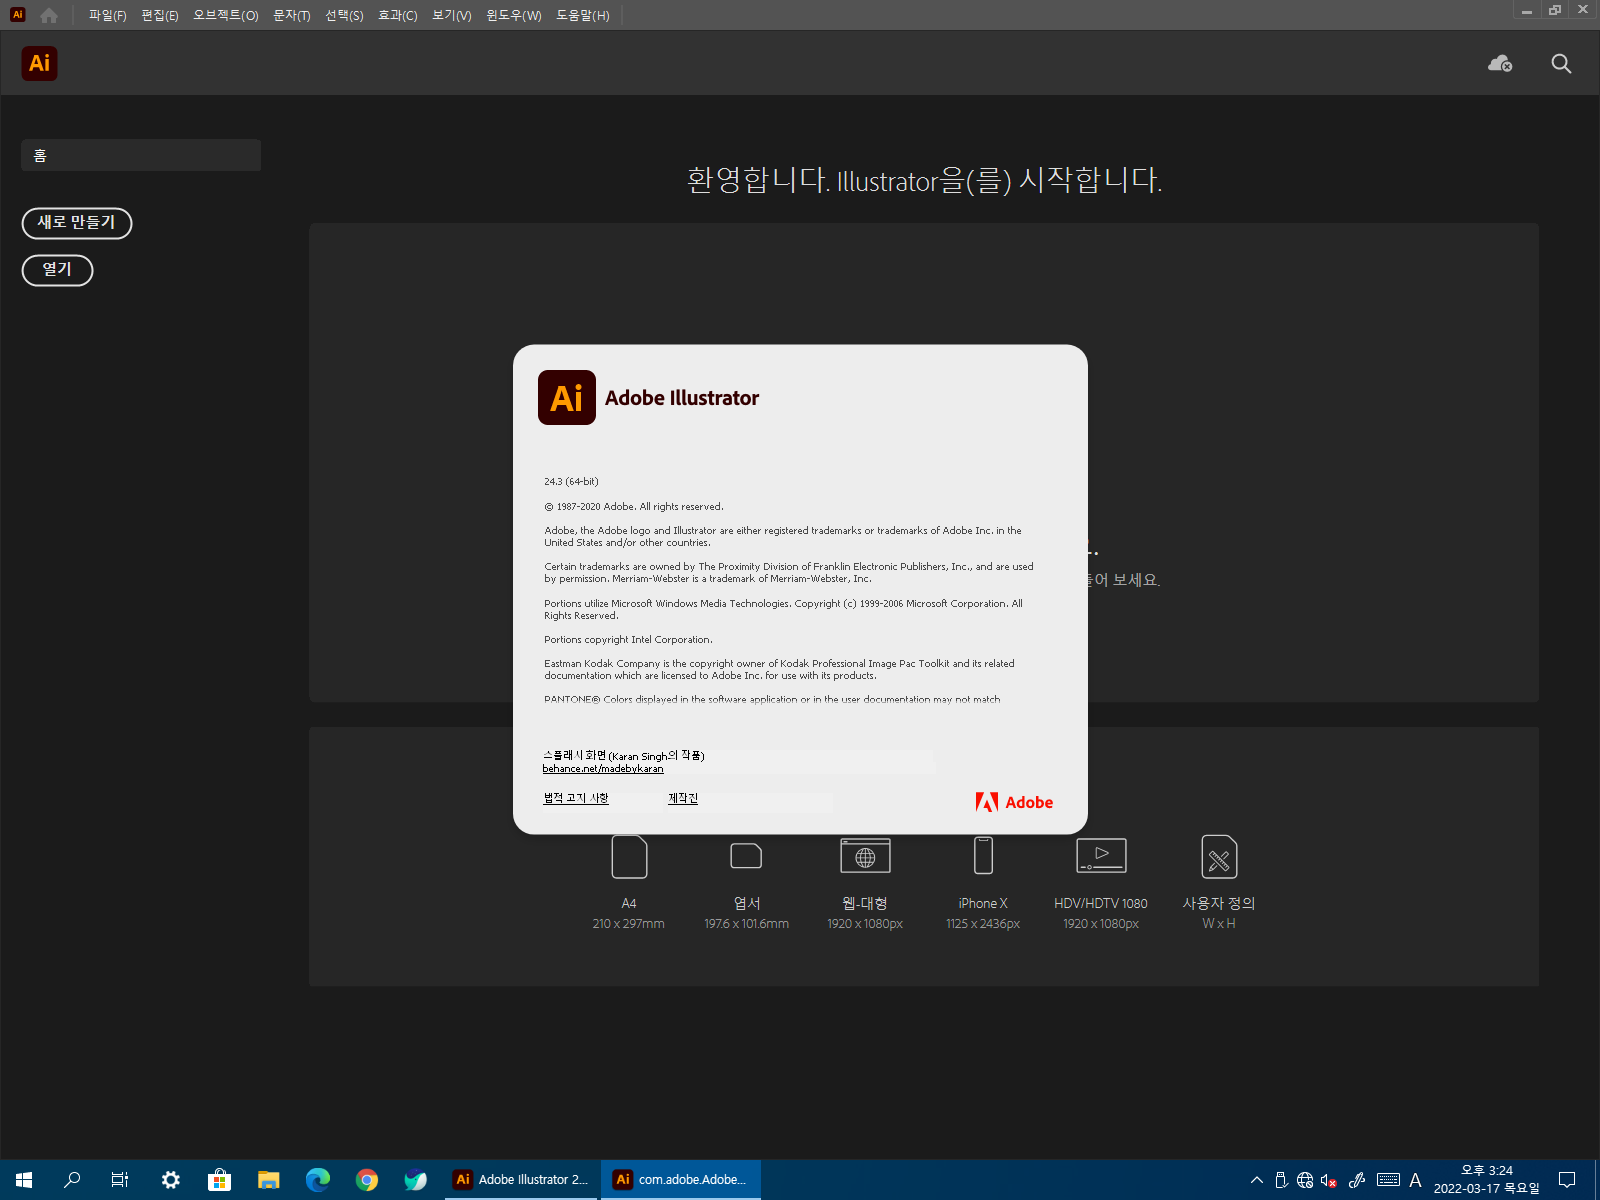Viewport: 1600px width, 1200px height.
Task: Click the 열기 button
Action: pos(57,270)
